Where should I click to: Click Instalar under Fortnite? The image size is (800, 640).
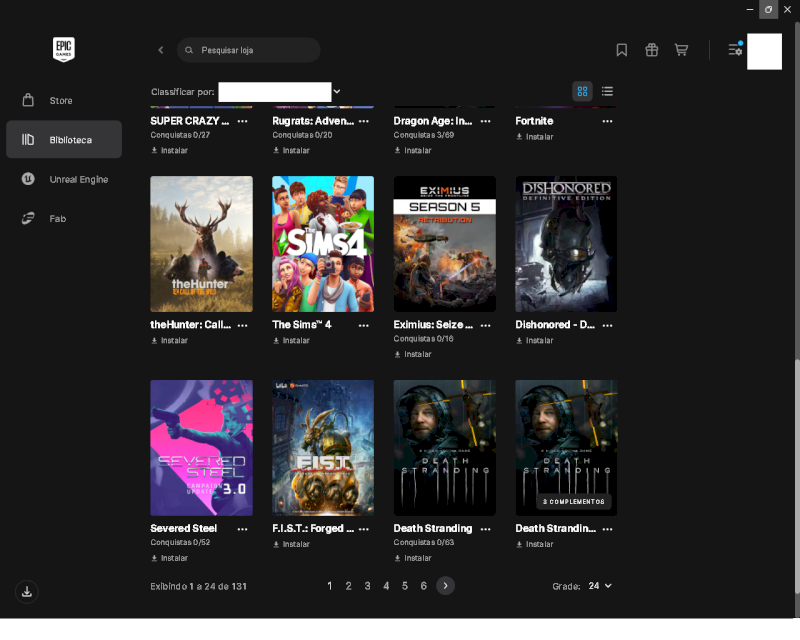(535, 137)
